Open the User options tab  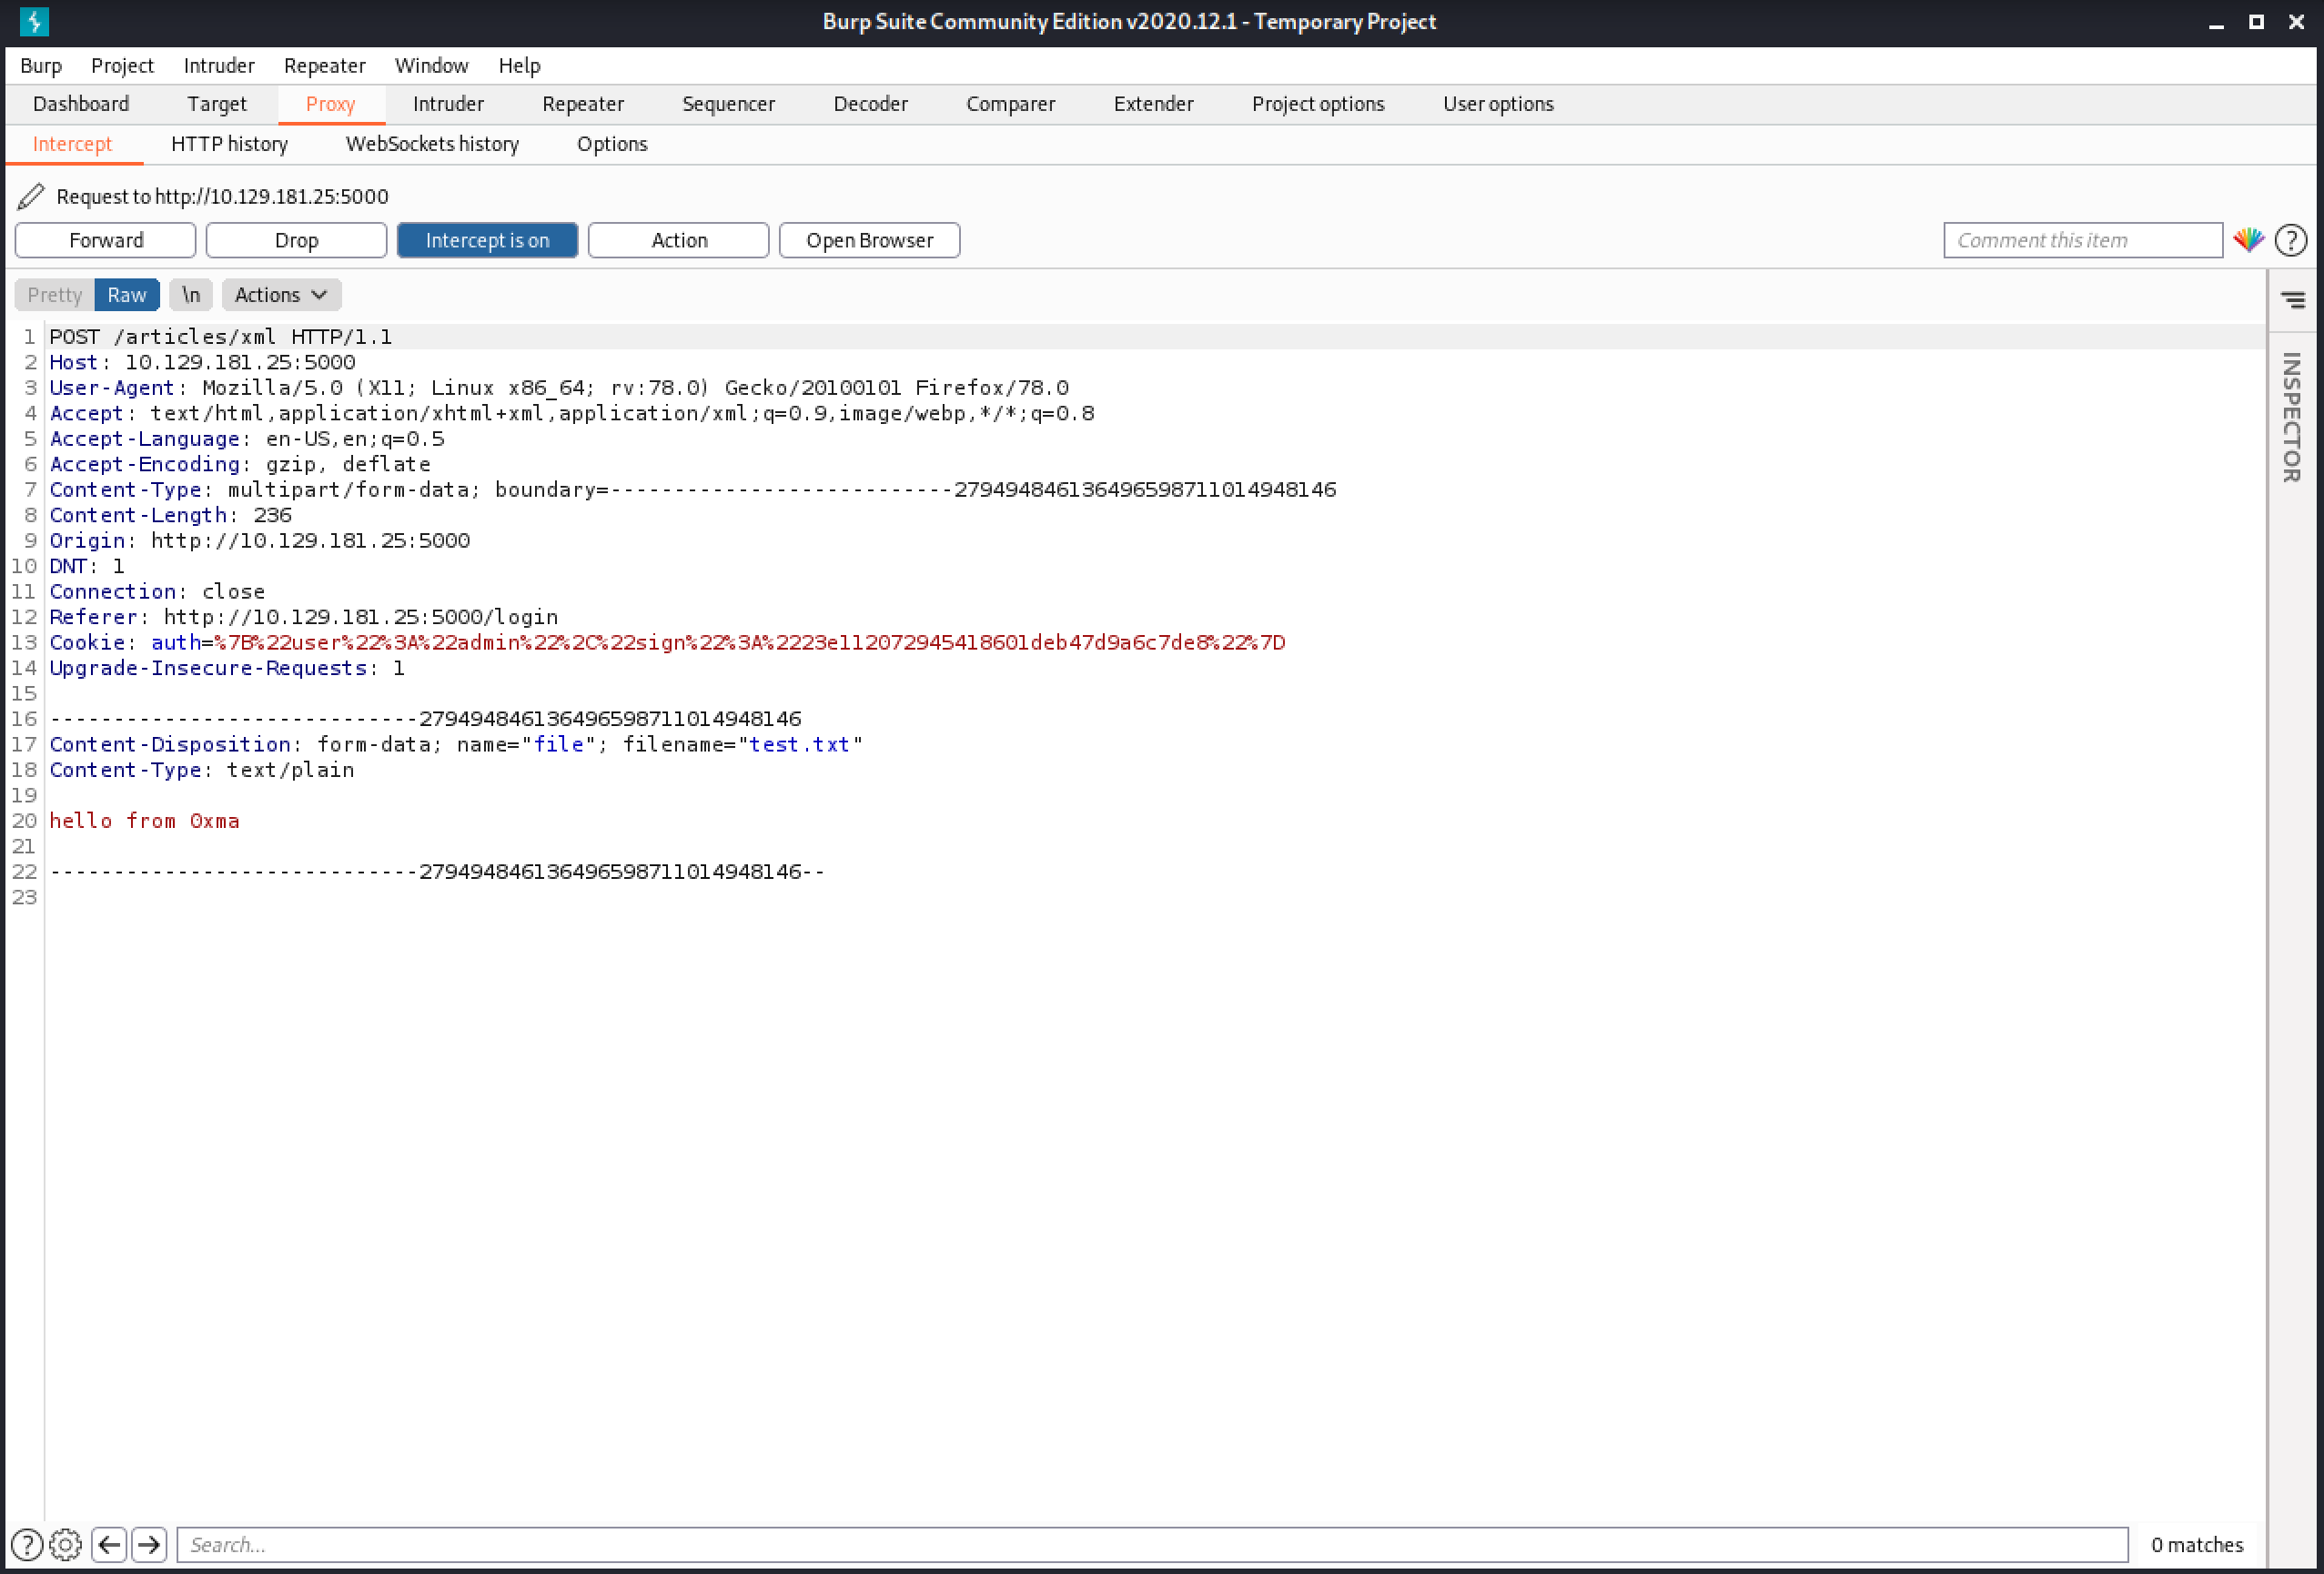click(1498, 104)
